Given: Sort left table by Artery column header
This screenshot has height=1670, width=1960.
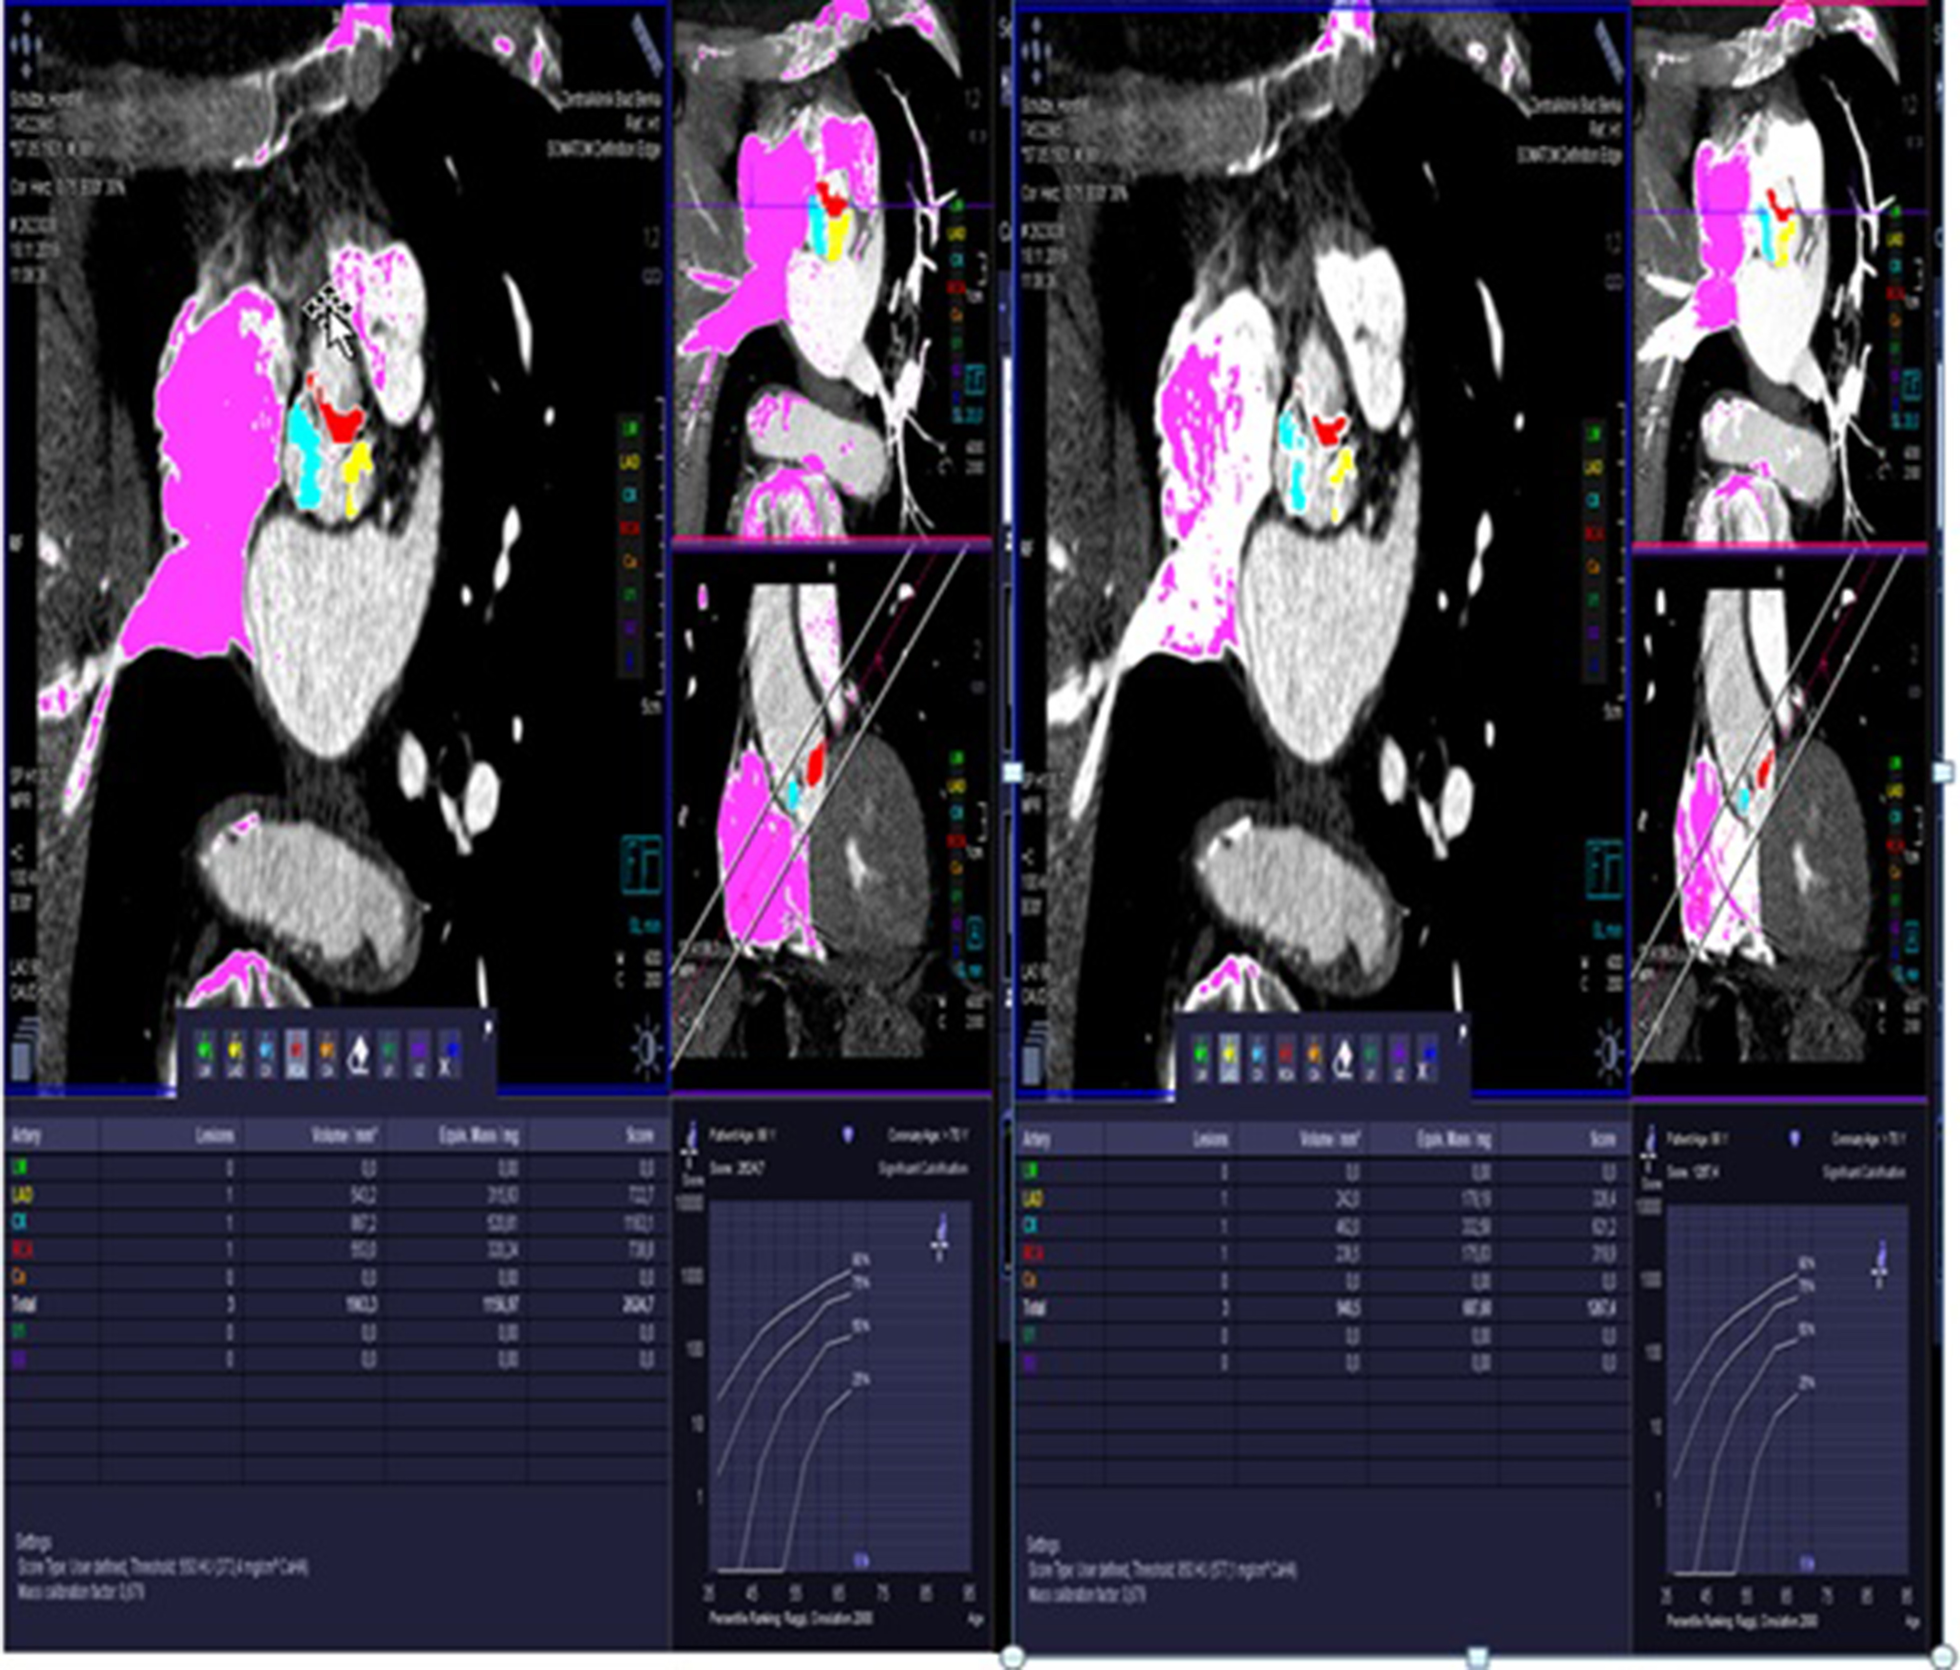Looking at the screenshot, I should point(53,1135).
